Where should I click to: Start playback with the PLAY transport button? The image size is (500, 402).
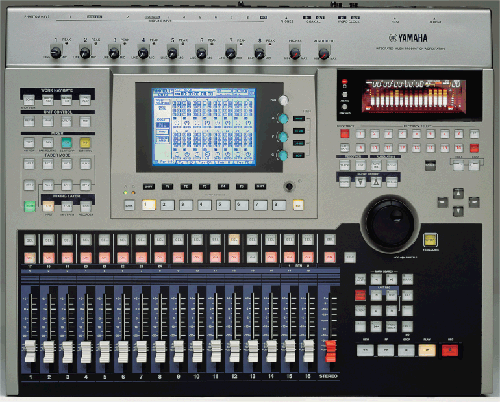pos(427,350)
